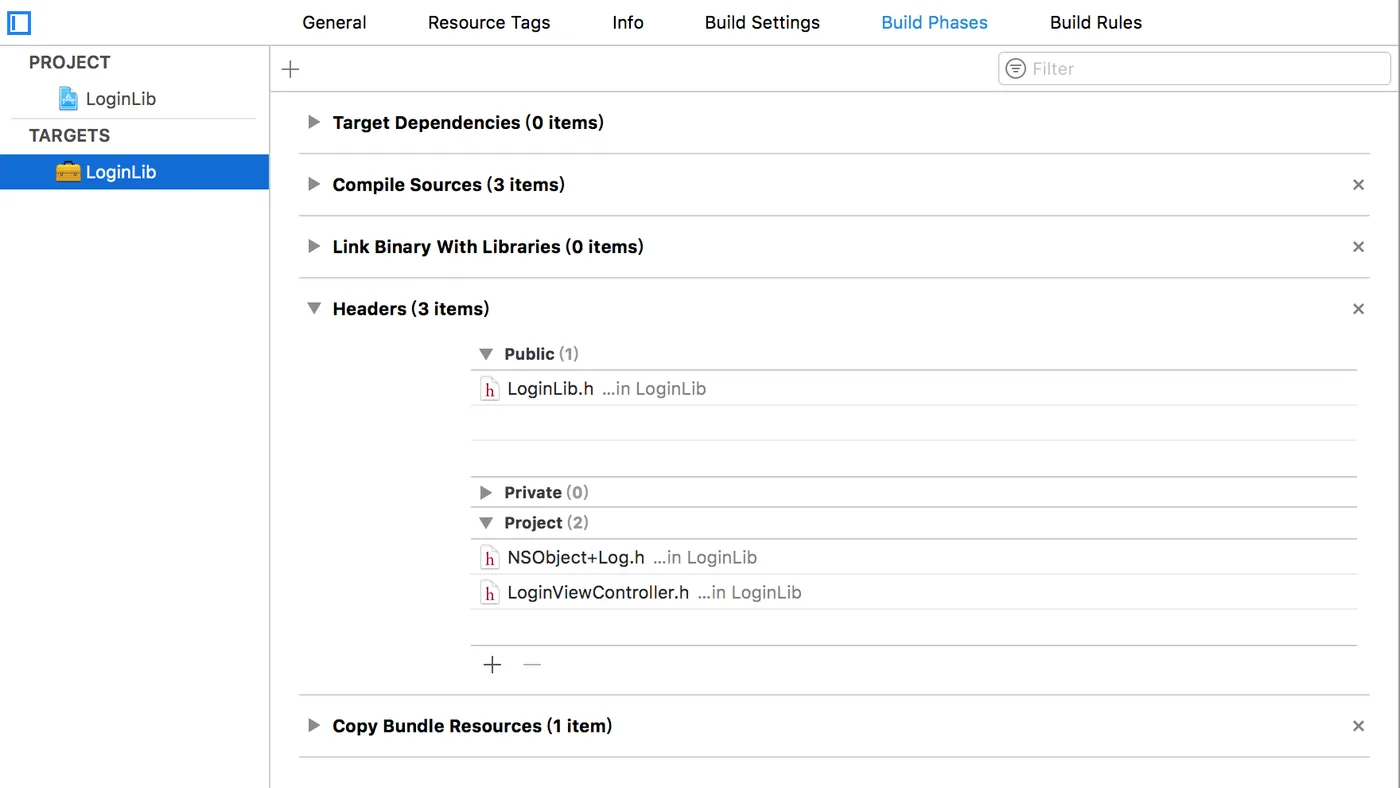Delete the Link Binary With Libraries phase

pyautogui.click(x=1358, y=247)
